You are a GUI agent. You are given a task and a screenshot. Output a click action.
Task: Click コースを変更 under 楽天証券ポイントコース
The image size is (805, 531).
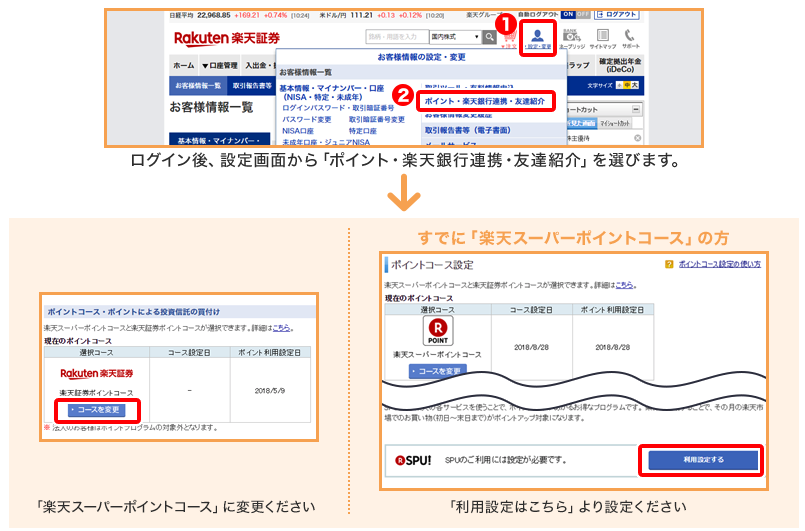(x=97, y=410)
